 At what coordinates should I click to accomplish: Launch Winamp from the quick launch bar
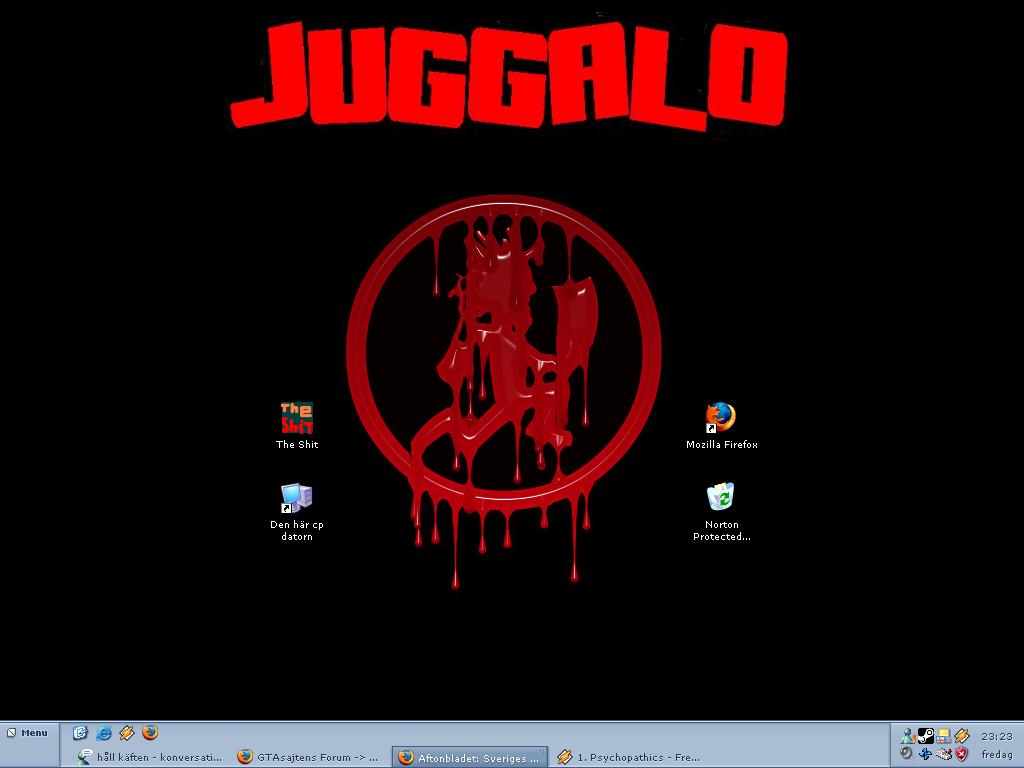pyautogui.click(x=127, y=733)
